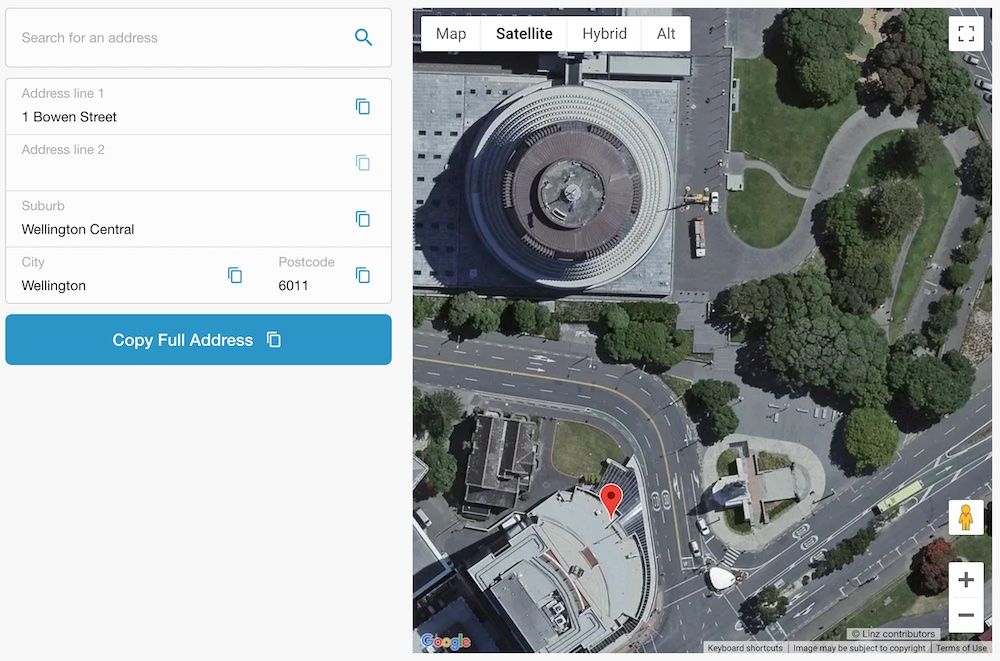
Task: Open the Terms of Use link
Action: 961,647
